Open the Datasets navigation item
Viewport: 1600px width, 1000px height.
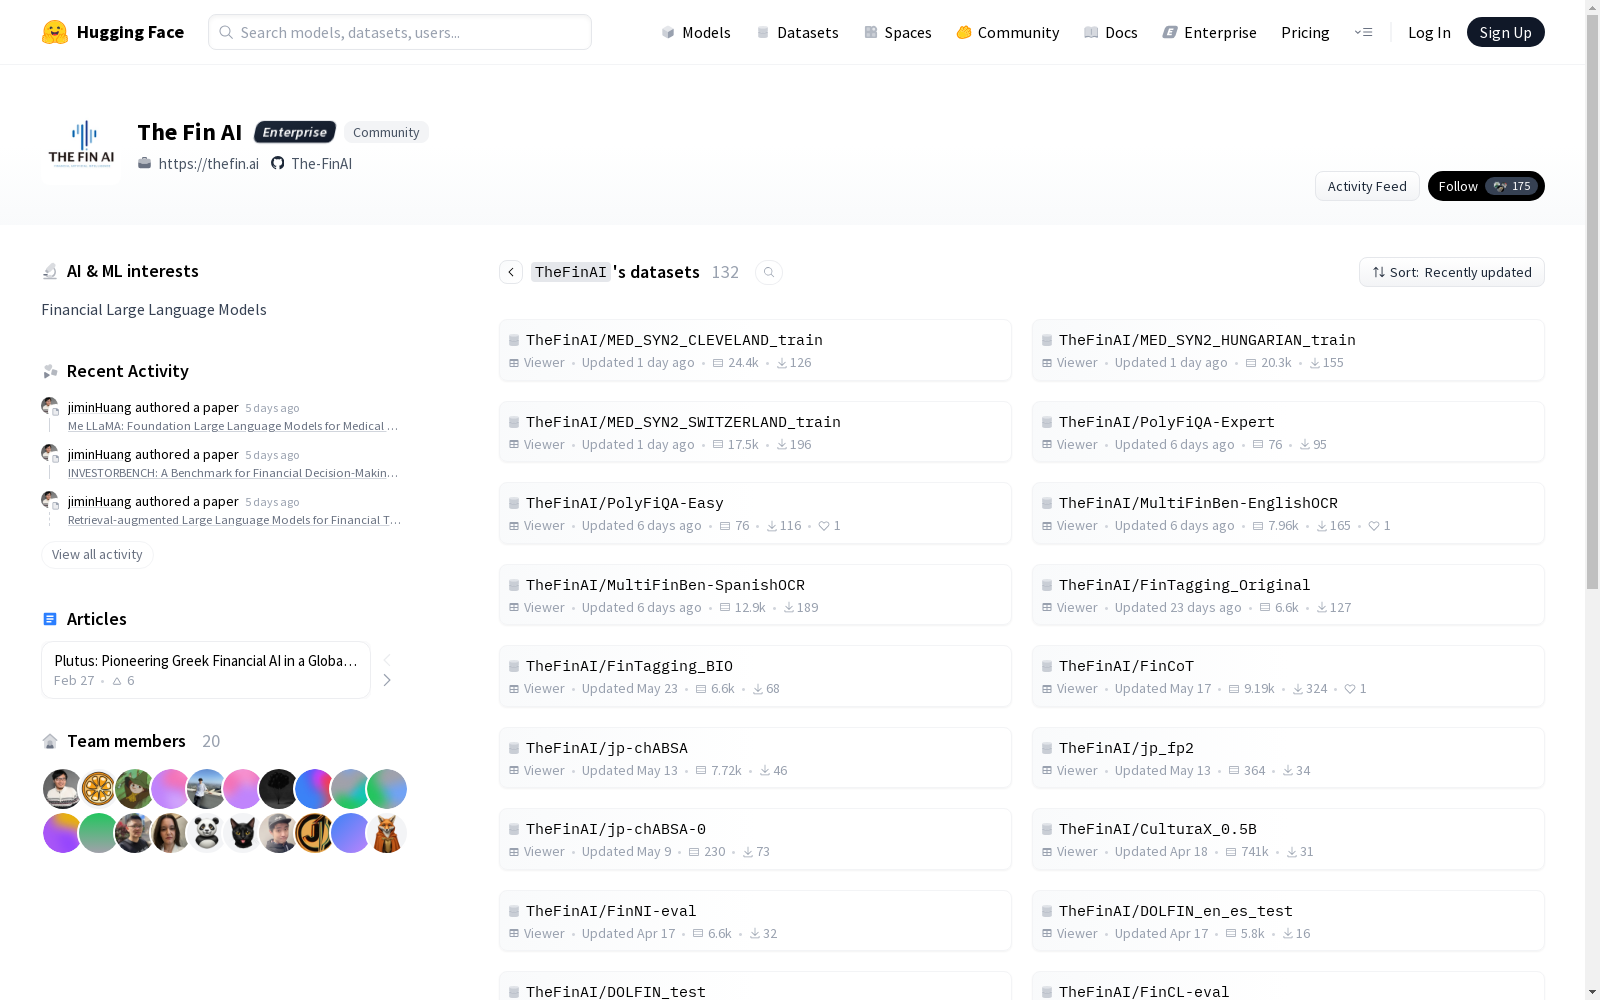tap(798, 32)
